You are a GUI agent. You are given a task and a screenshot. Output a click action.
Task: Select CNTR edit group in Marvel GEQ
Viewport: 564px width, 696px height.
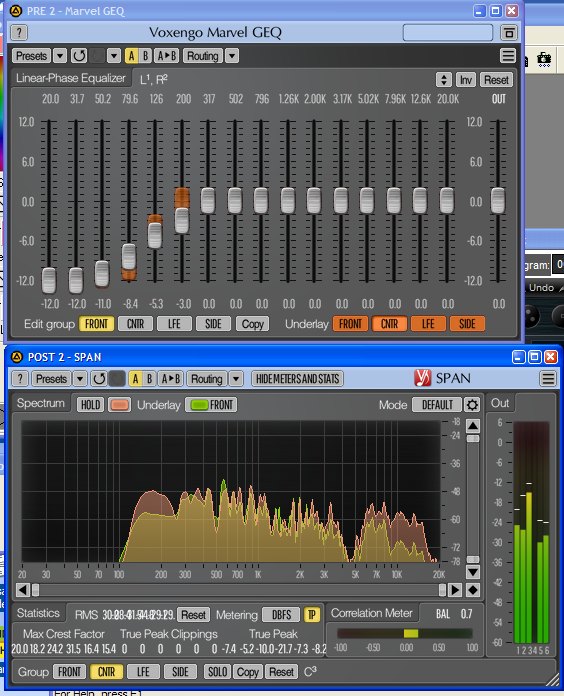point(135,324)
